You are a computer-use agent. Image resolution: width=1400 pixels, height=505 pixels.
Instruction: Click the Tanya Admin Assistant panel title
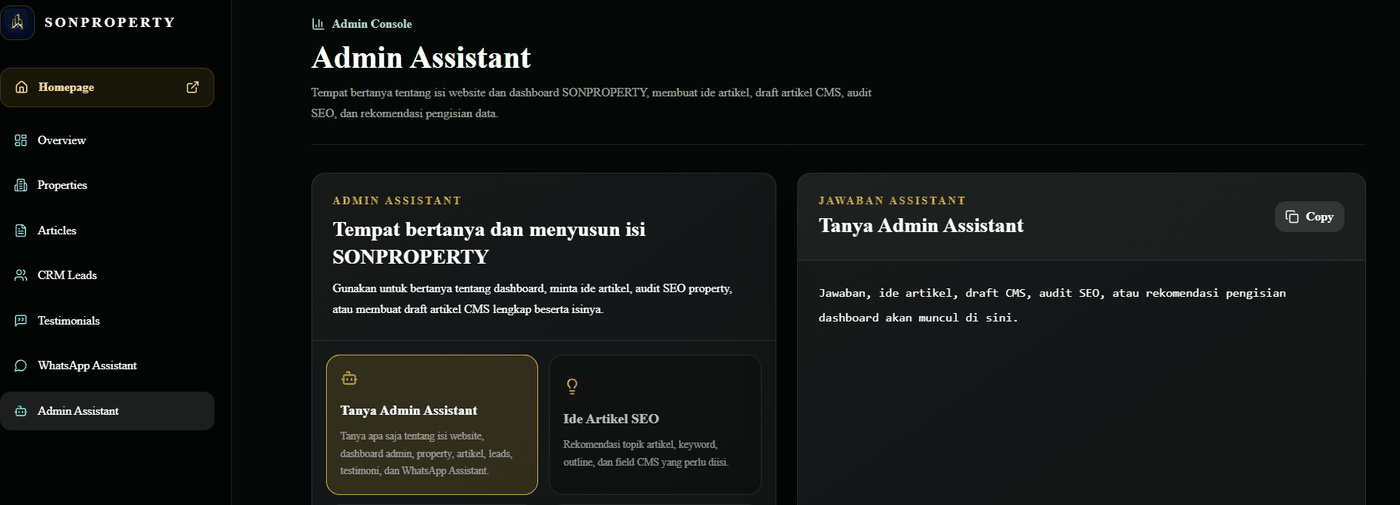[921, 226]
